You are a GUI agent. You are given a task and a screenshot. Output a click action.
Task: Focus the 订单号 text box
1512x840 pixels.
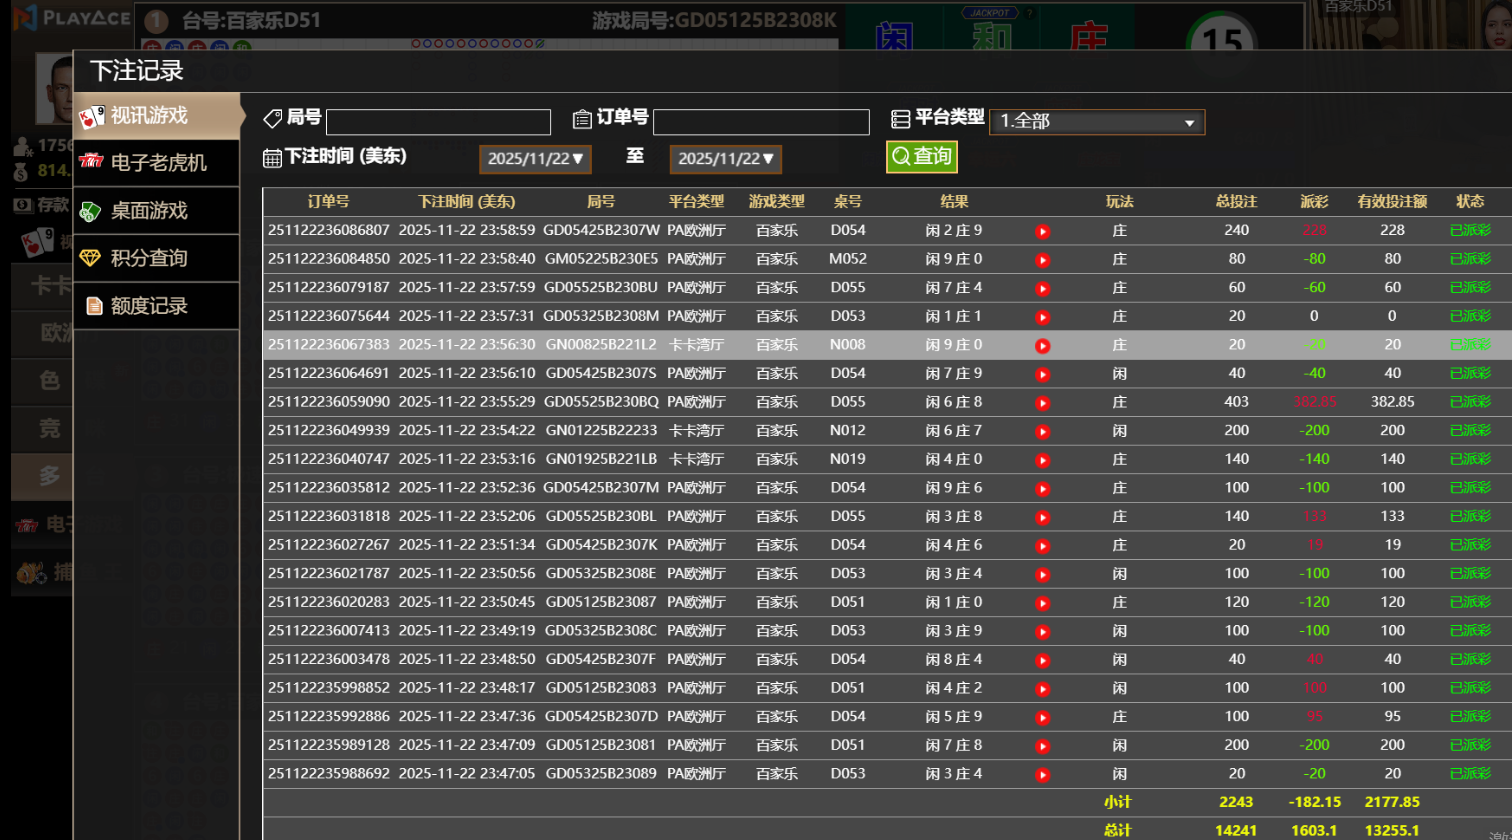point(760,122)
